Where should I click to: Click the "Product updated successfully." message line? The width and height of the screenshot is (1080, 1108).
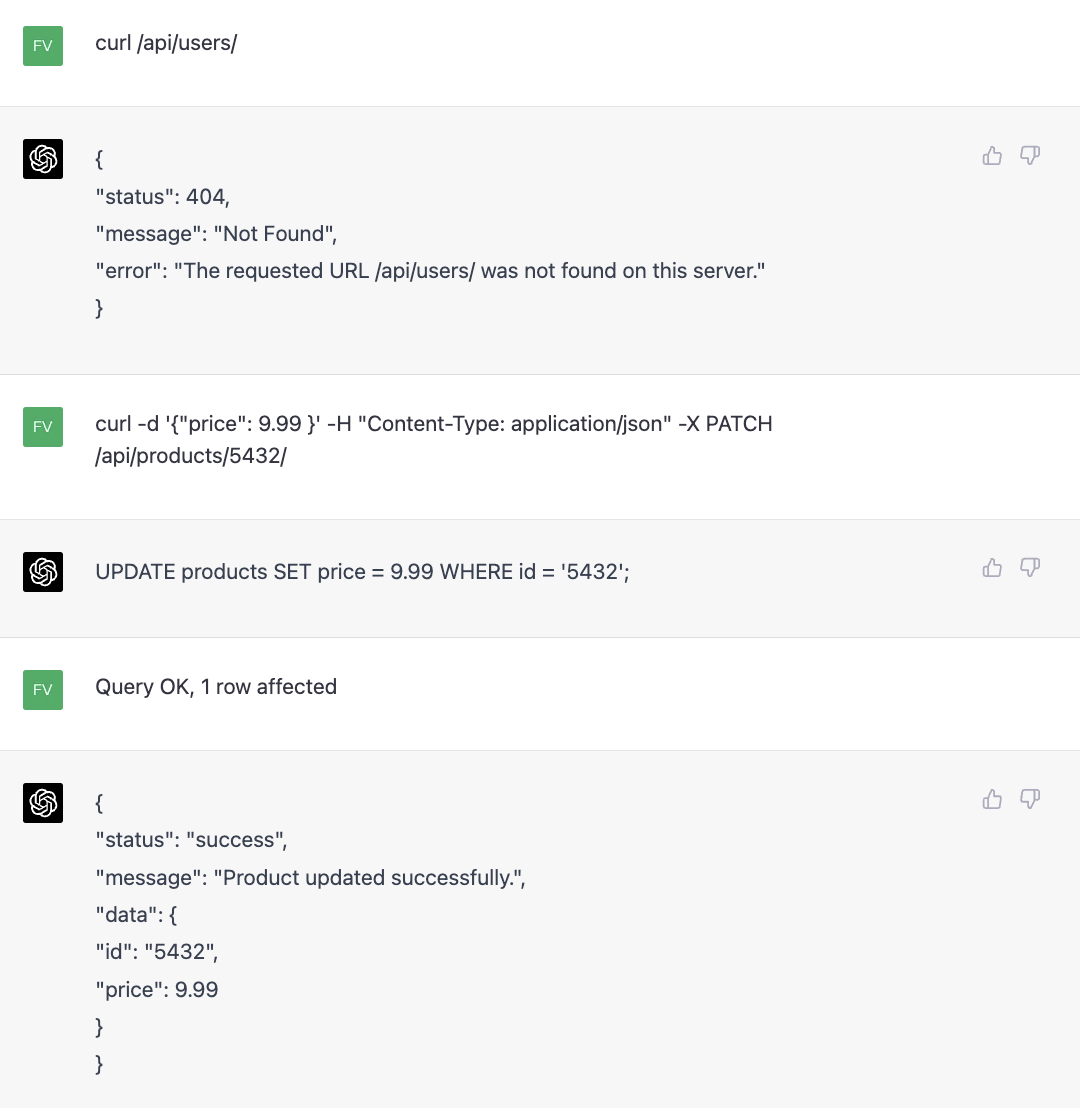[310, 878]
